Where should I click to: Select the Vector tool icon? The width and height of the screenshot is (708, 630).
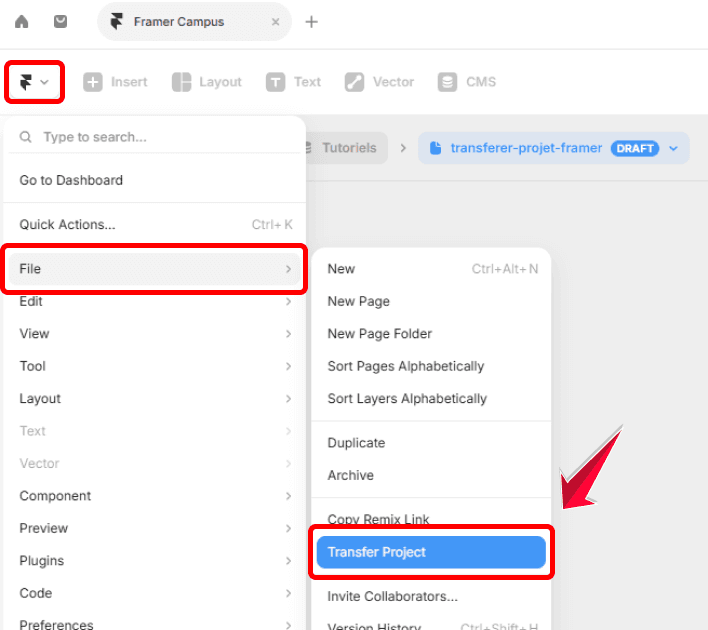tap(354, 82)
